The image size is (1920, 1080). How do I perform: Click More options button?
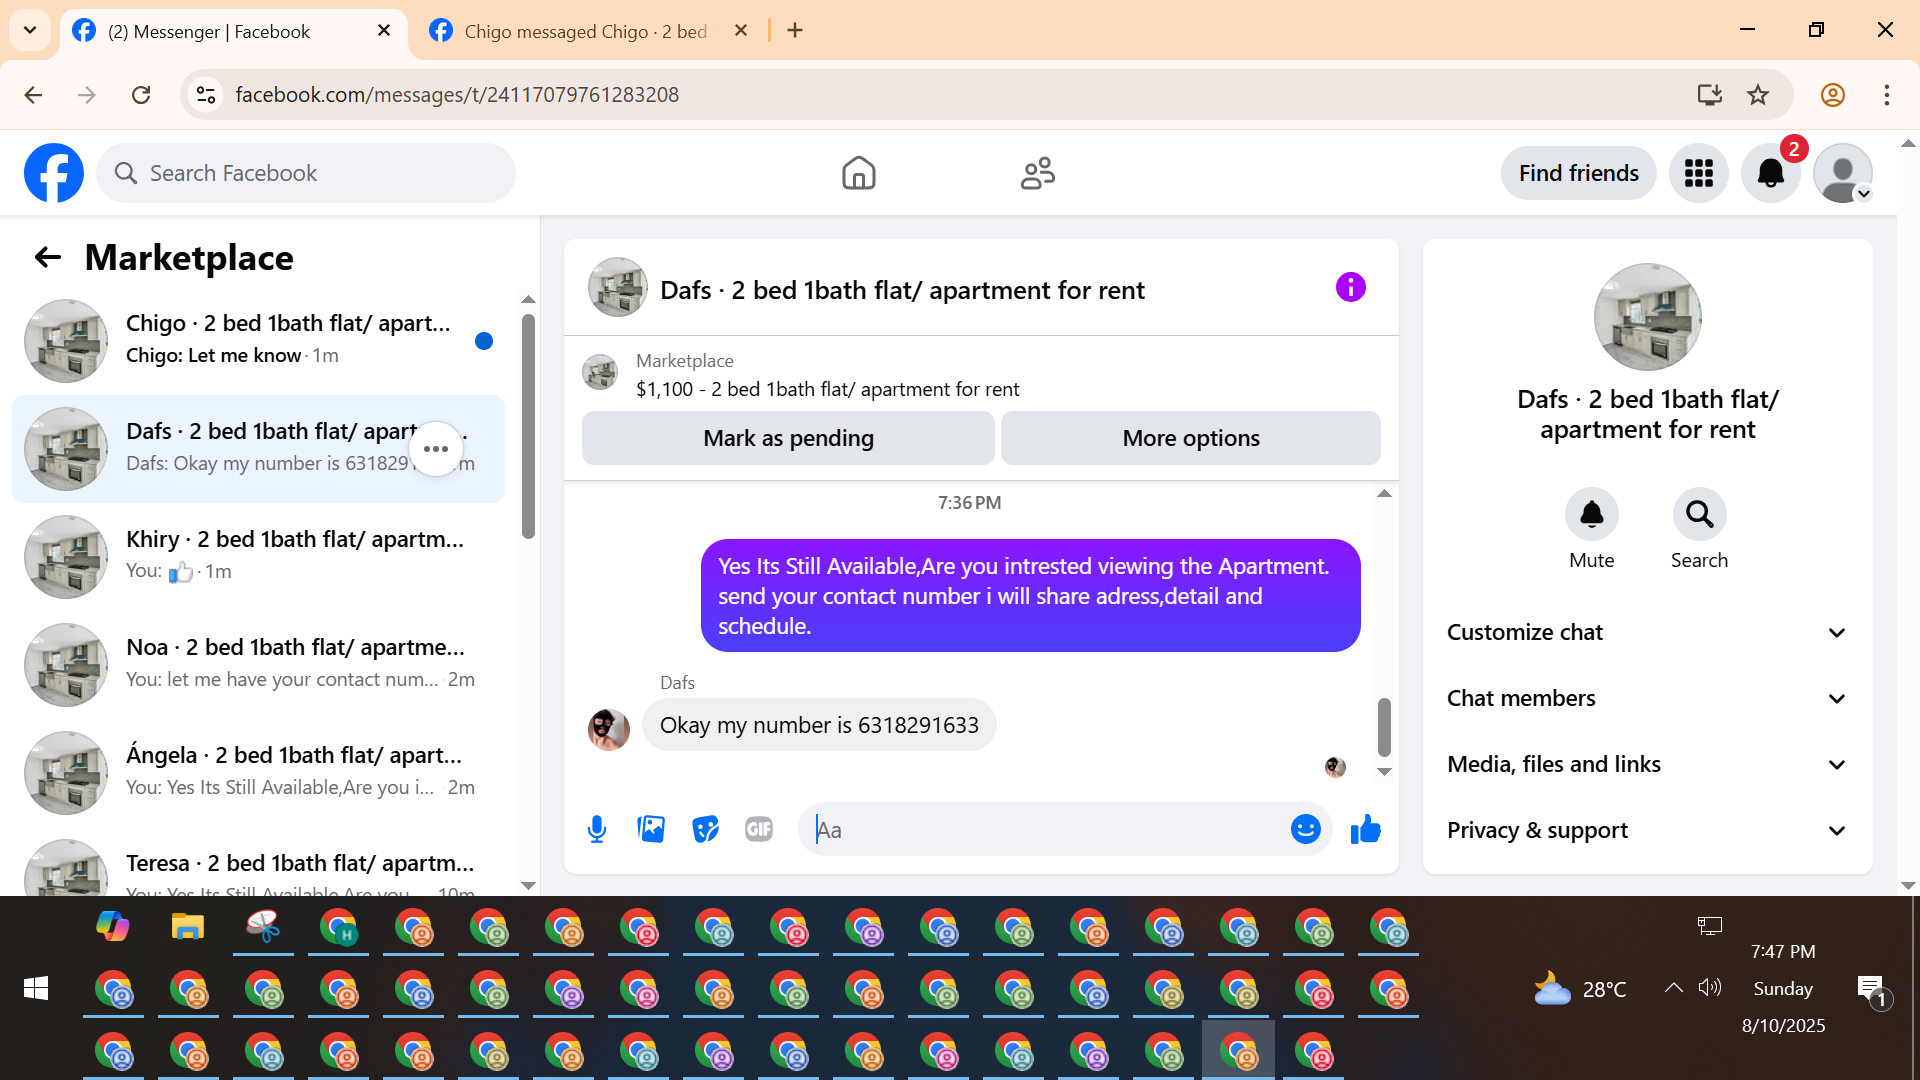click(1190, 438)
